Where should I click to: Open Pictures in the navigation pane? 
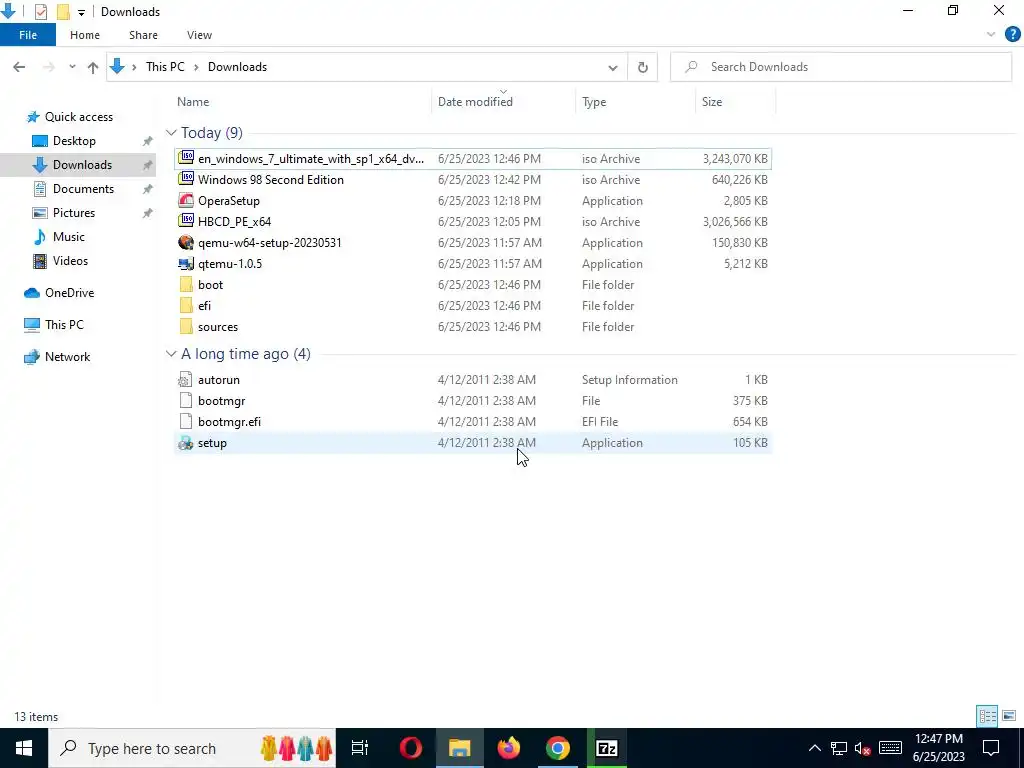pyautogui.click(x=74, y=213)
